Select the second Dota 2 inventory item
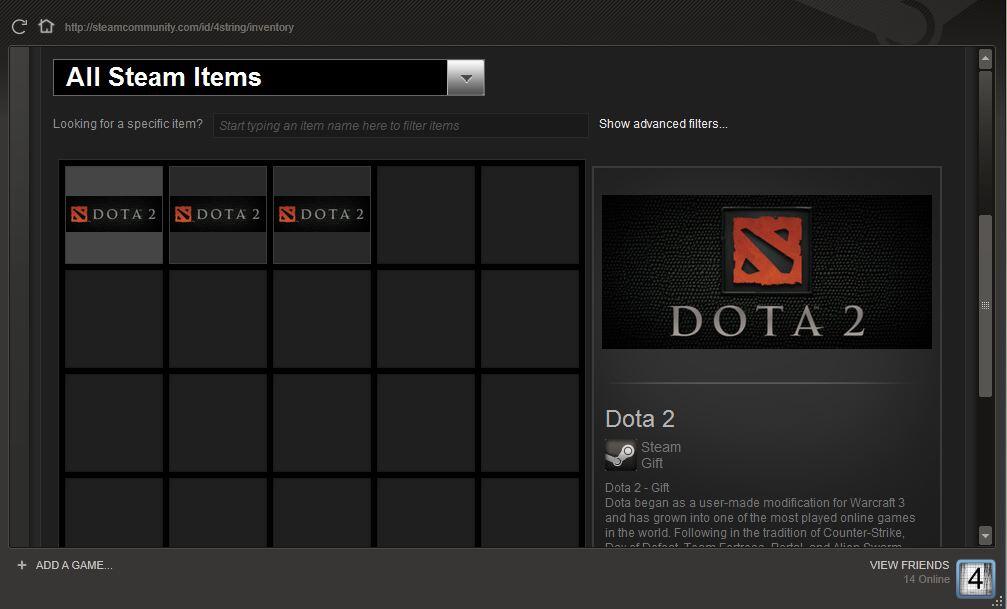Screen dimensions: 1007x609 point(218,215)
